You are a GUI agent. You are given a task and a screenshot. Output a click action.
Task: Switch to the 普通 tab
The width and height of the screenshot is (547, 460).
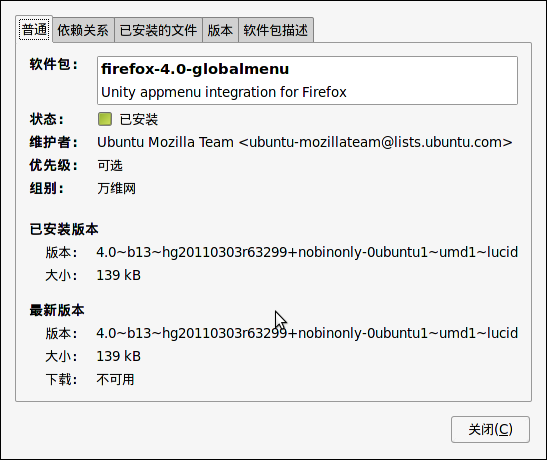(34, 29)
